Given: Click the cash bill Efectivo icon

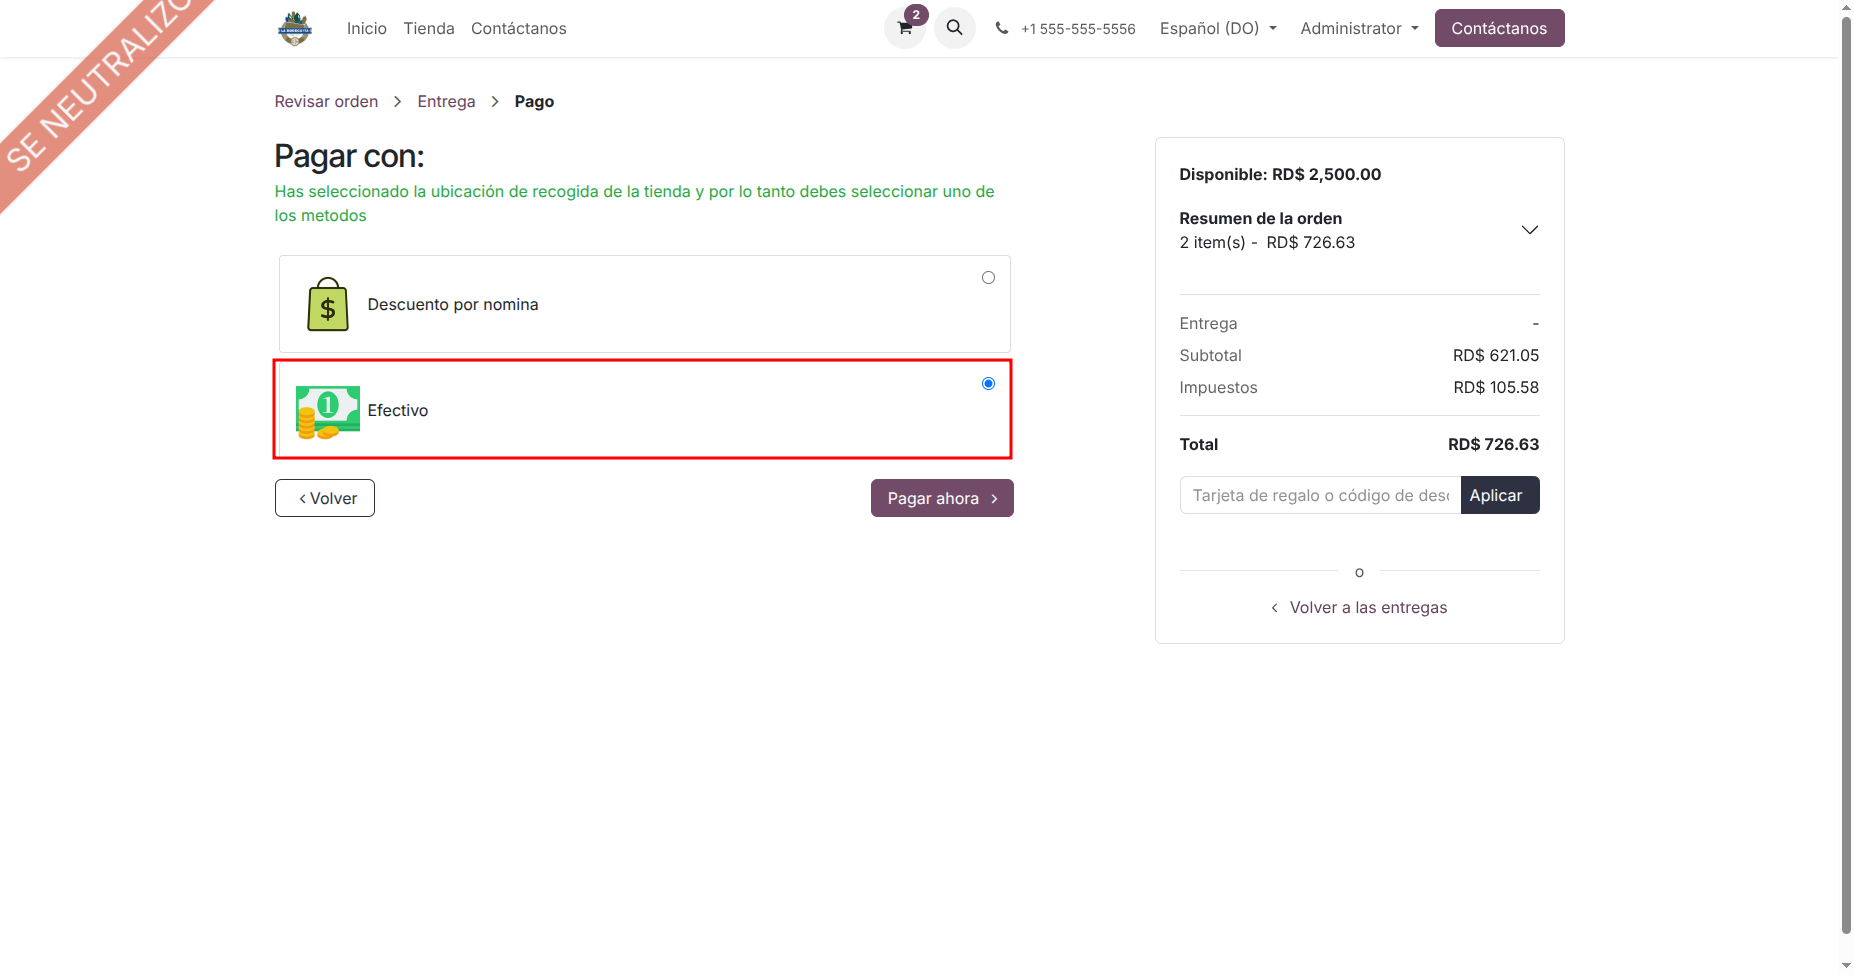Looking at the screenshot, I should point(327,411).
